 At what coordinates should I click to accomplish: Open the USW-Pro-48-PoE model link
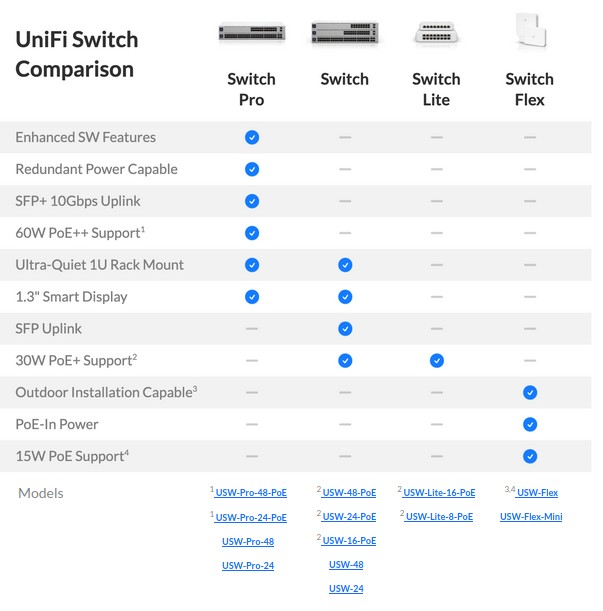tap(251, 493)
